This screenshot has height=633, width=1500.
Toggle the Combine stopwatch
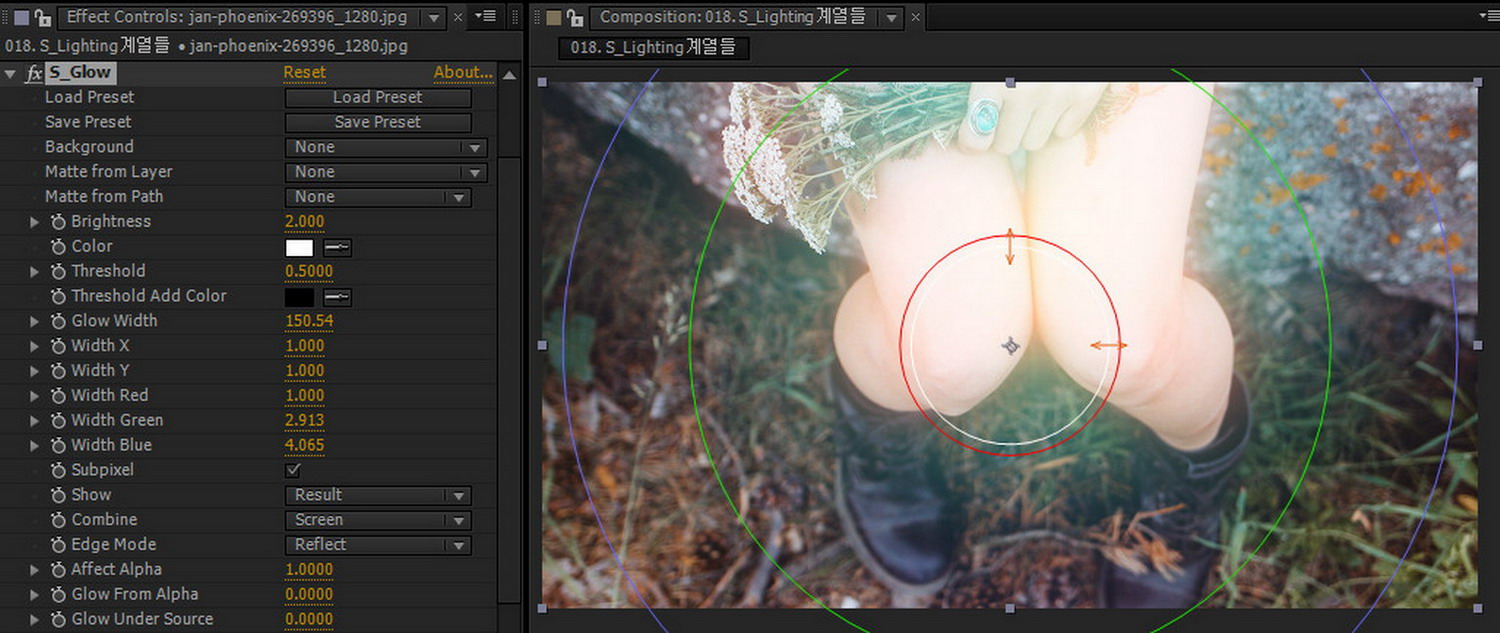(58, 520)
